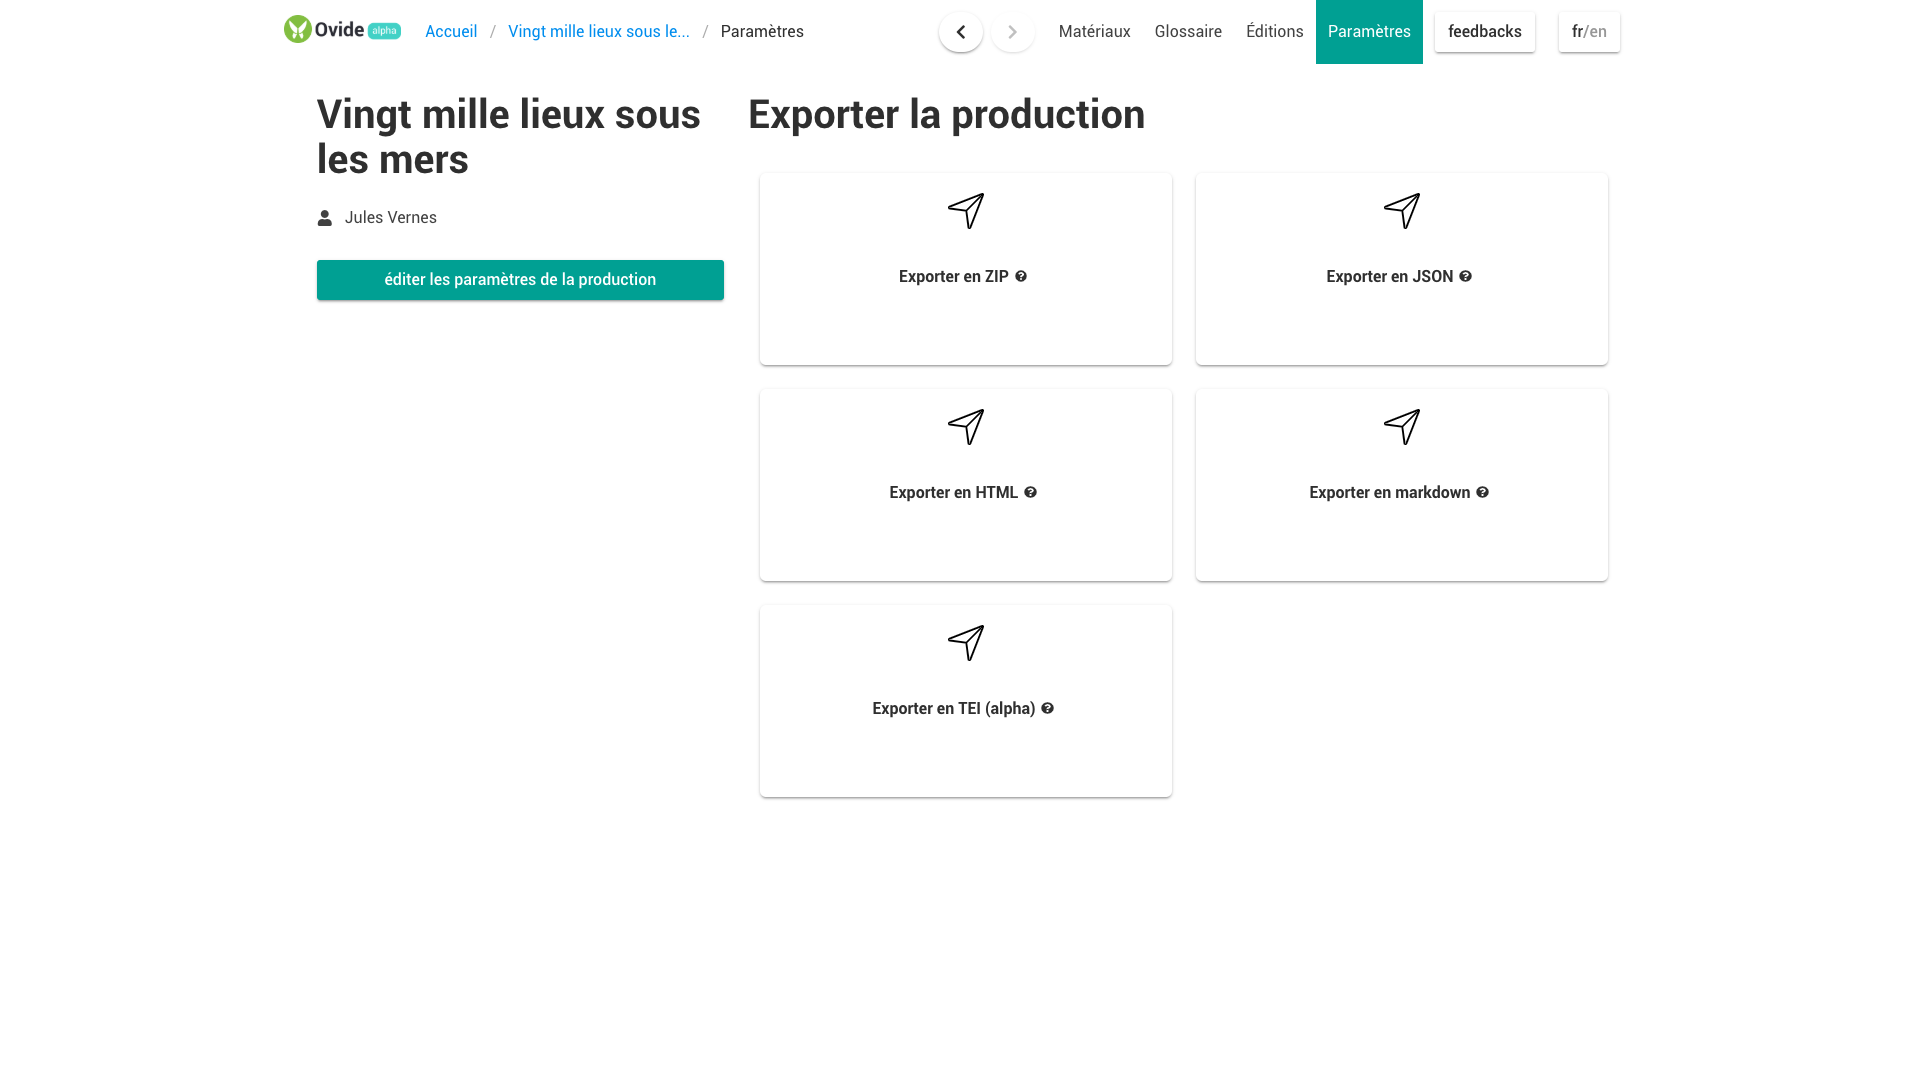Open the Glossaire tab
The width and height of the screenshot is (1920, 1080).
point(1188,32)
